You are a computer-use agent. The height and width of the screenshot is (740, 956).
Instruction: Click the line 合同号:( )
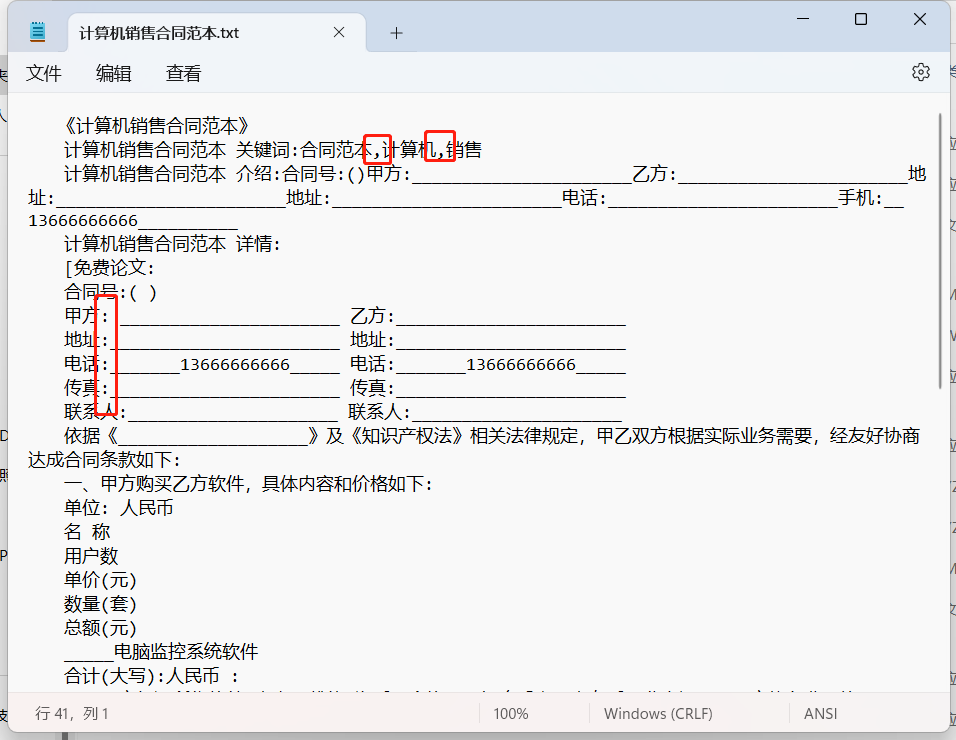(x=110, y=292)
